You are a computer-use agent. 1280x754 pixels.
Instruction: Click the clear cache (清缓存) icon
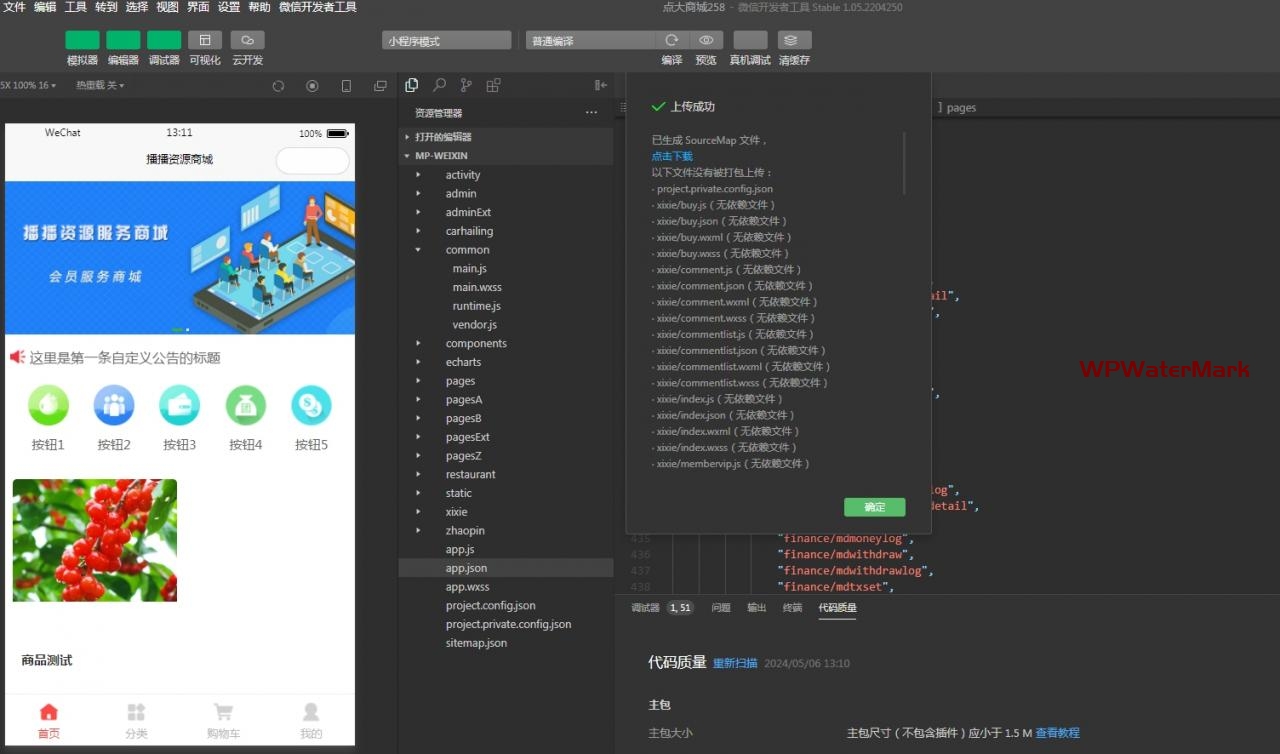coord(794,40)
